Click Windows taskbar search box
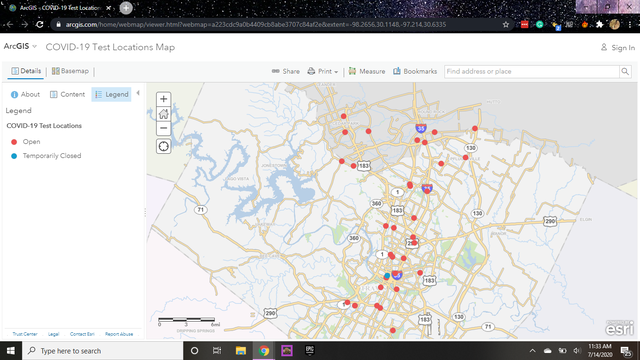 (102, 351)
